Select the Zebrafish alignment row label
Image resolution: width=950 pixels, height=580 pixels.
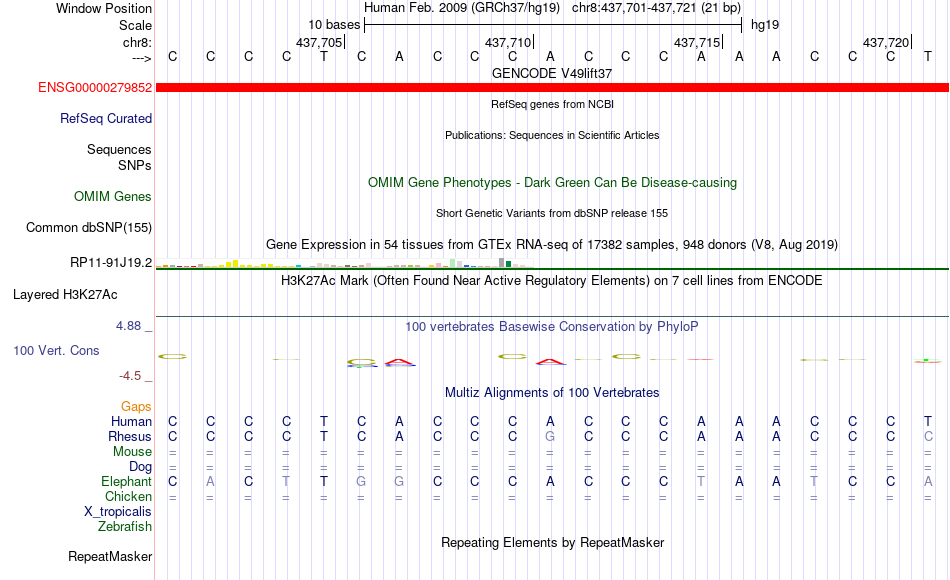[125, 526]
